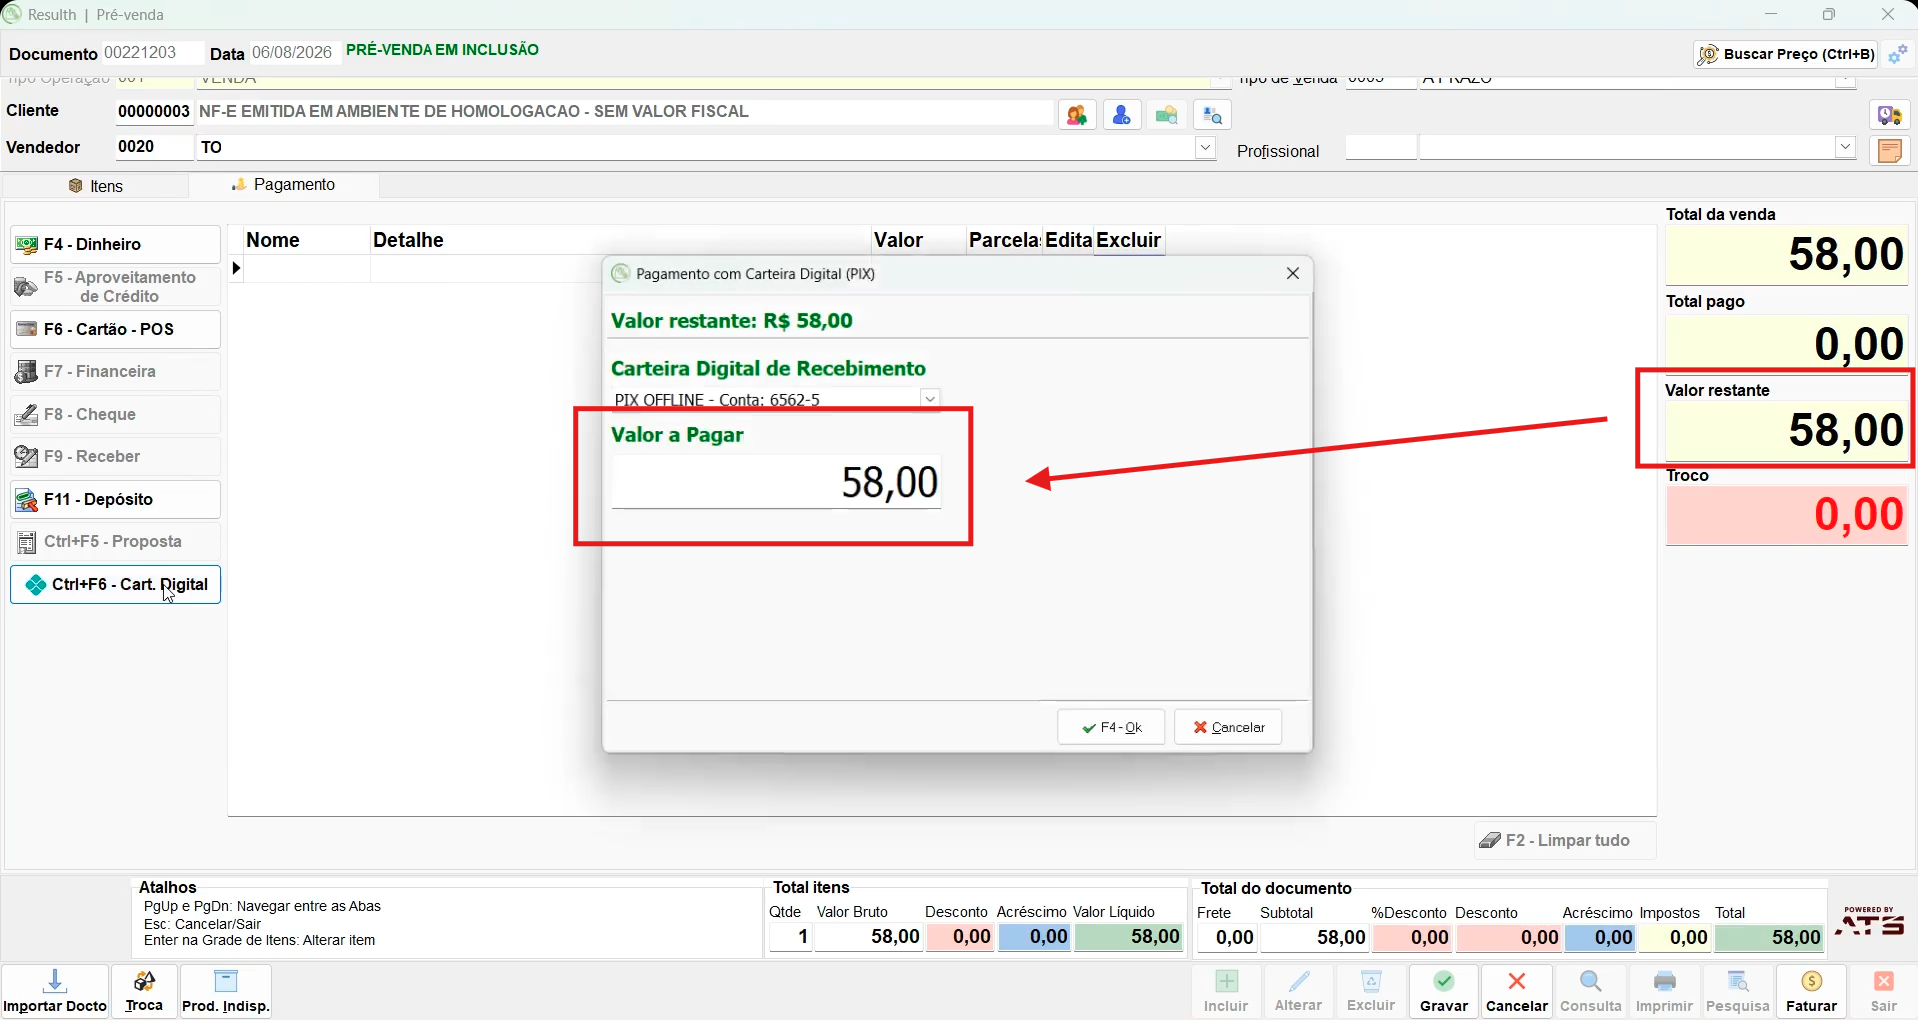
Task: Click the customer group icon beside Cliente
Action: [1077, 115]
